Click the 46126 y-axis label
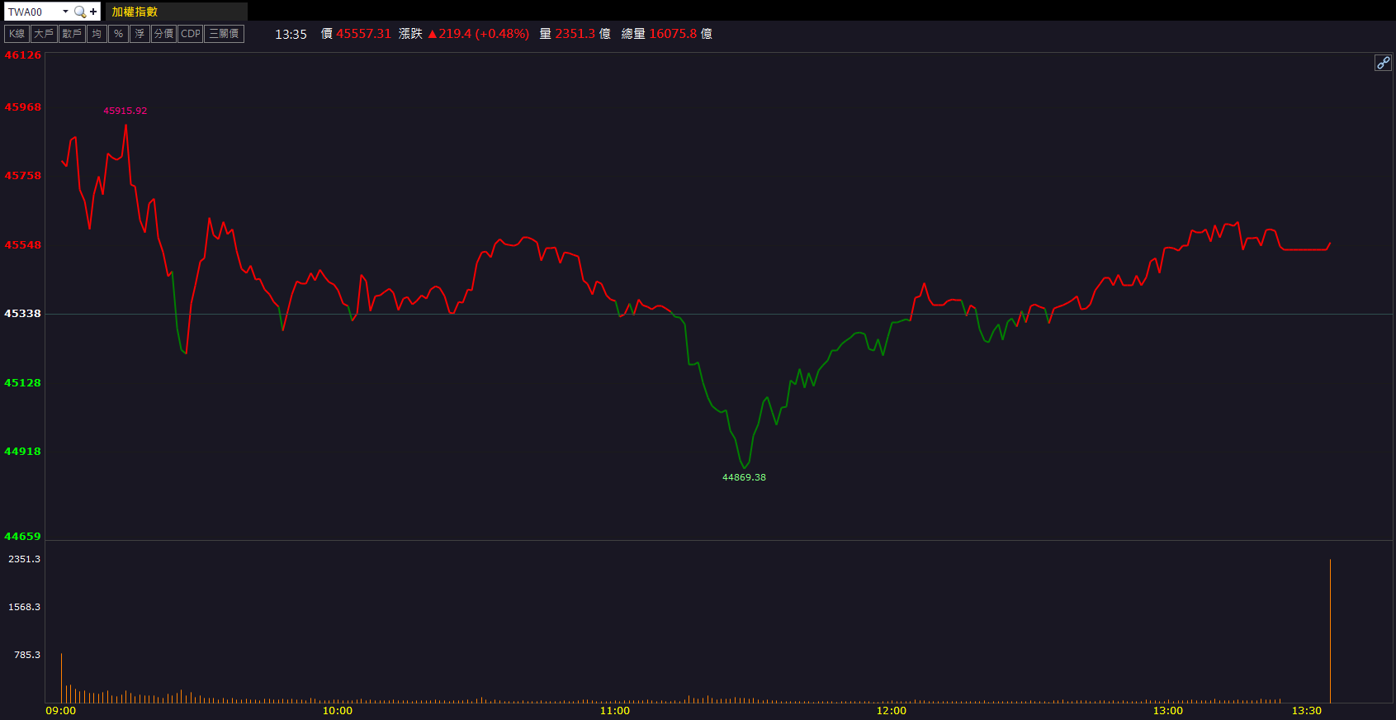This screenshot has width=1396, height=720. (23, 55)
